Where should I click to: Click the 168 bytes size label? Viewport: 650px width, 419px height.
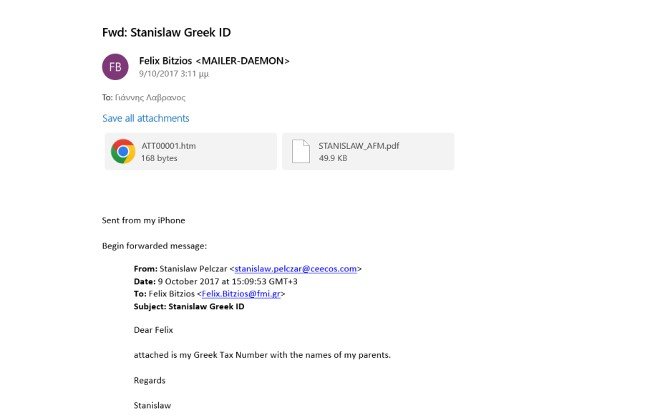tap(160, 158)
